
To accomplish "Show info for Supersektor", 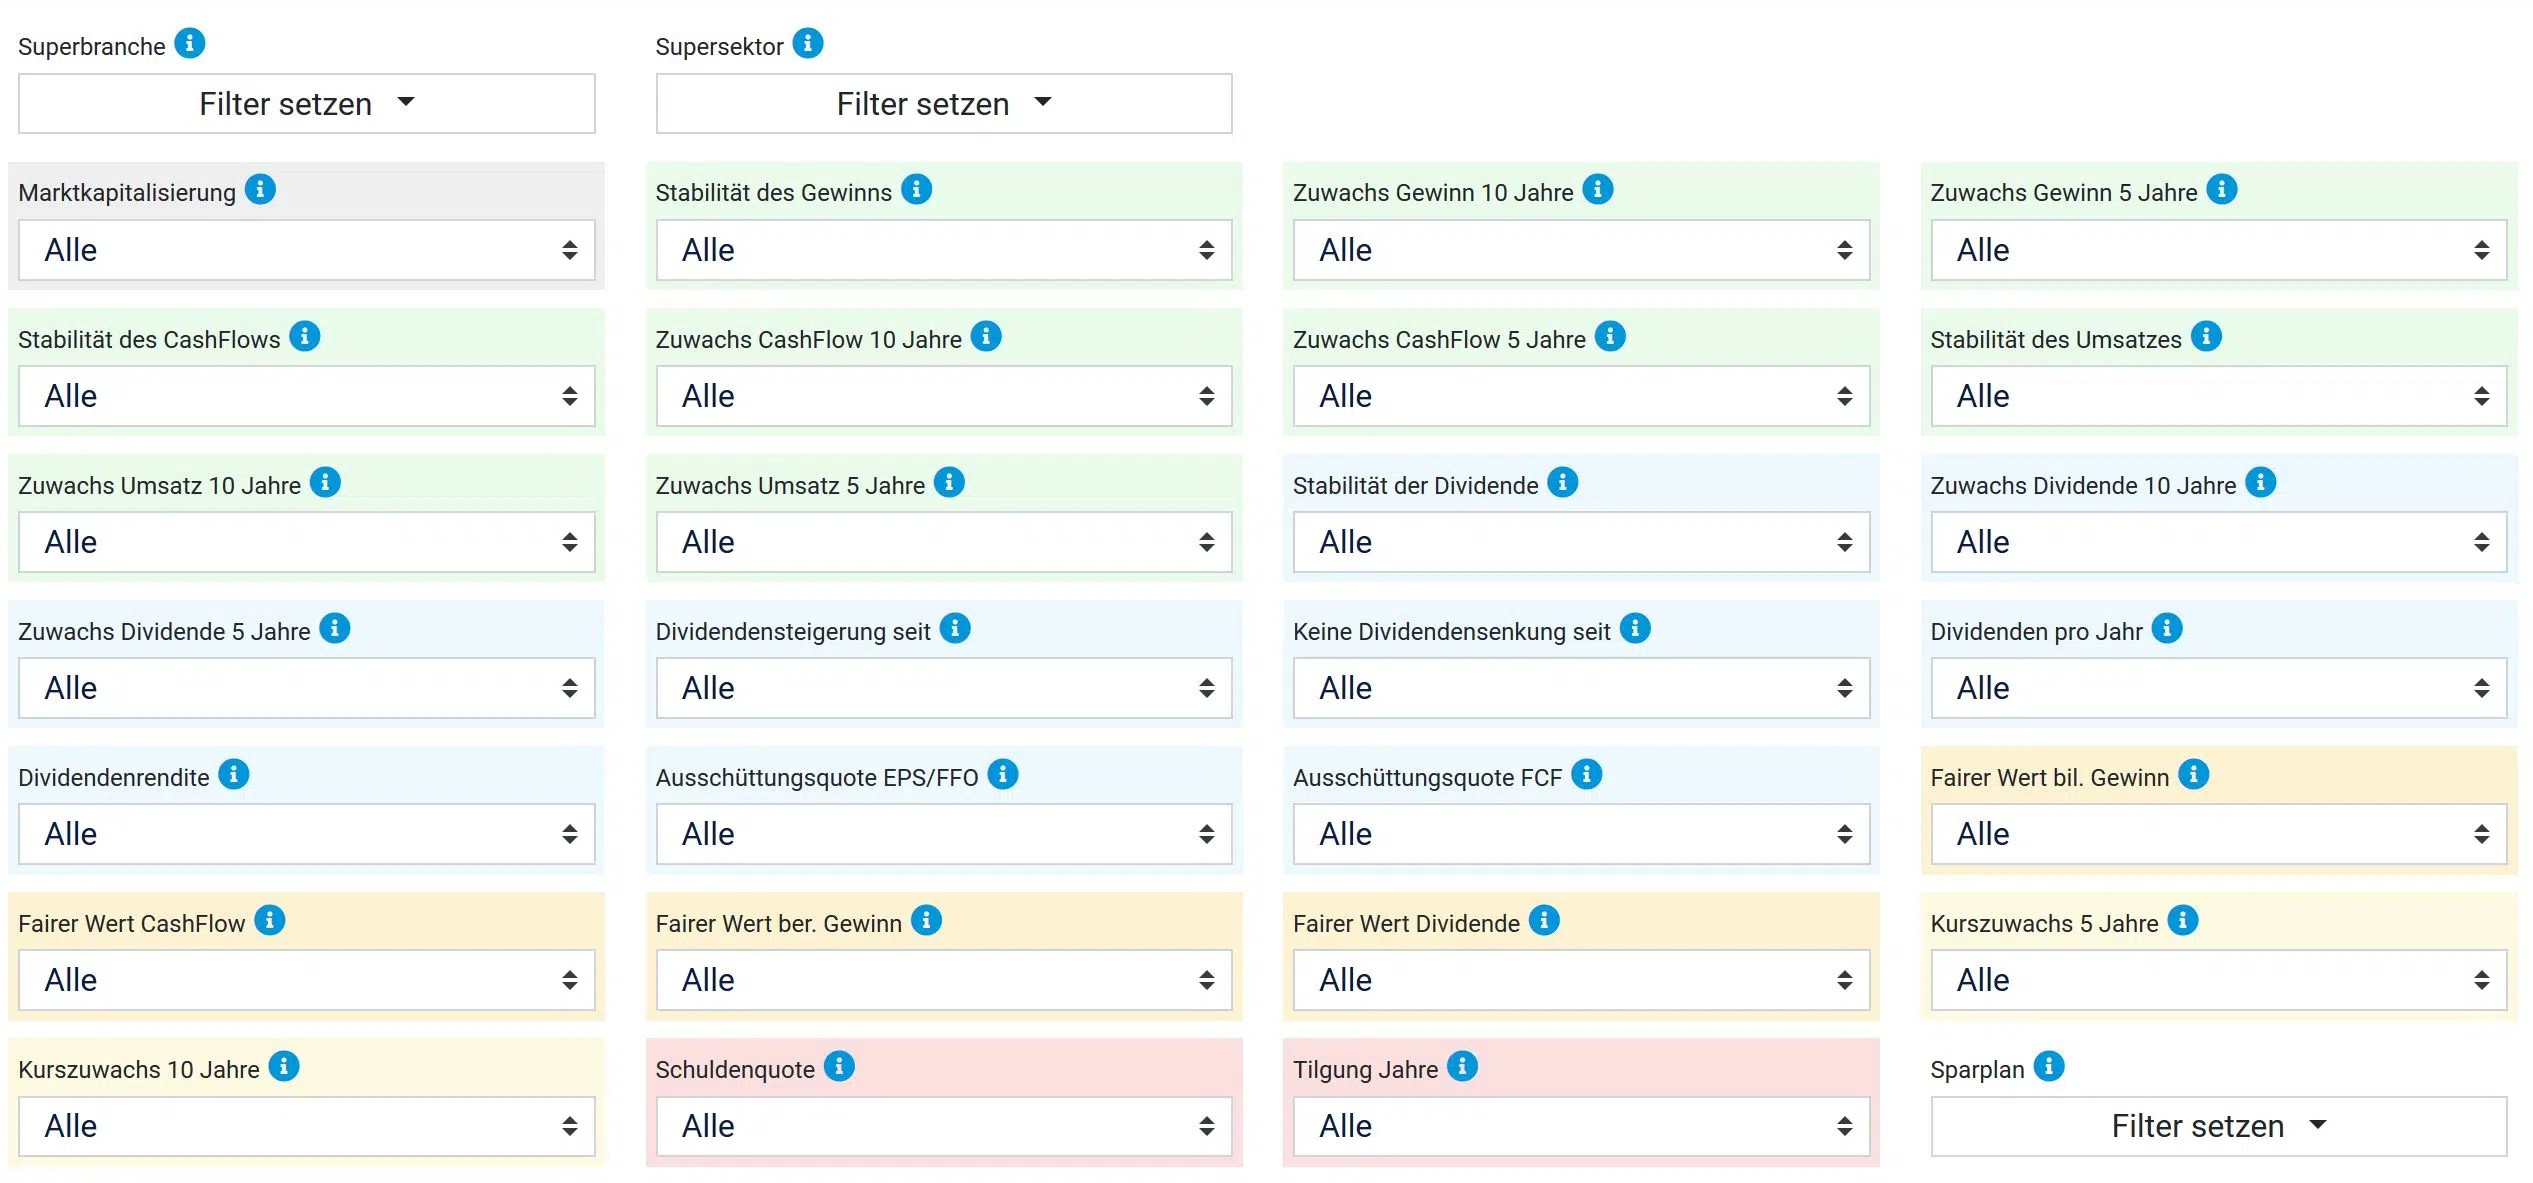I will [808, 44].
